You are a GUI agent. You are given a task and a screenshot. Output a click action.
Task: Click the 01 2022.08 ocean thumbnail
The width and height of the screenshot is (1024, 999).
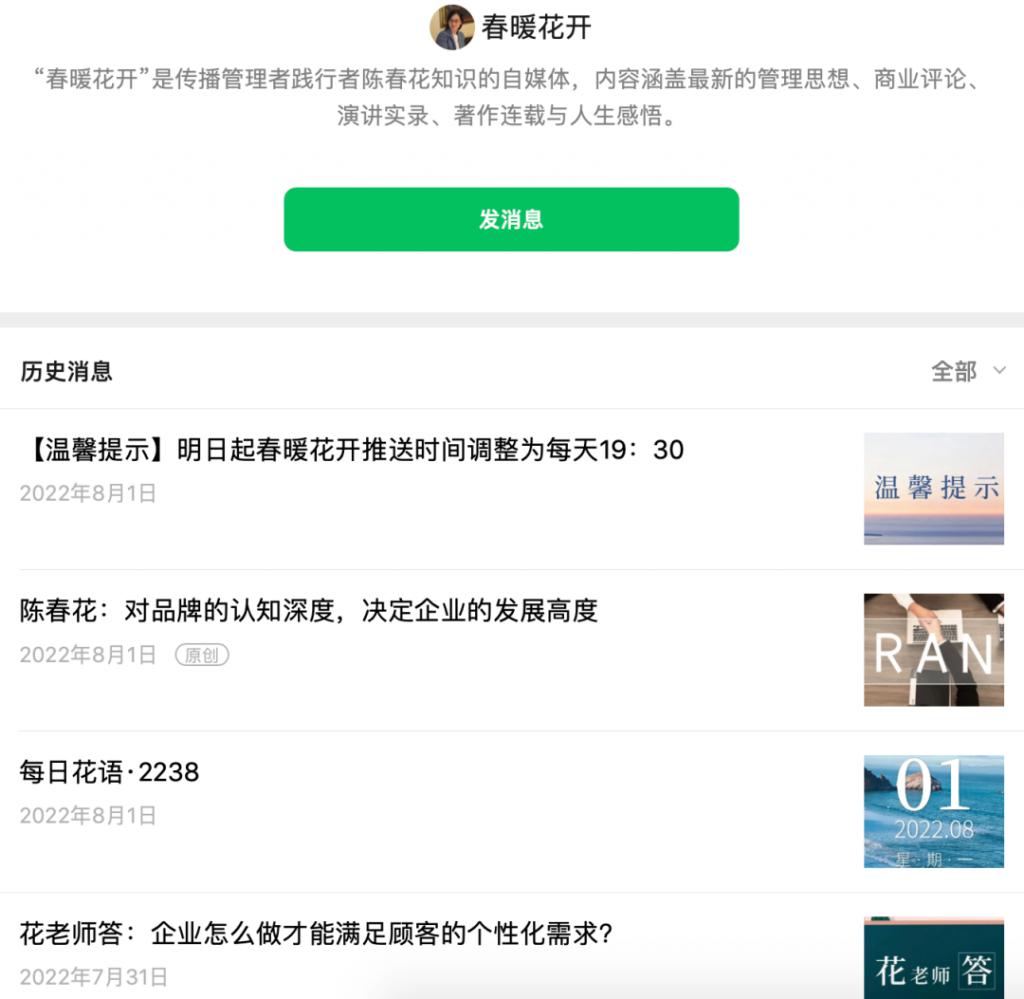[934, 812]
